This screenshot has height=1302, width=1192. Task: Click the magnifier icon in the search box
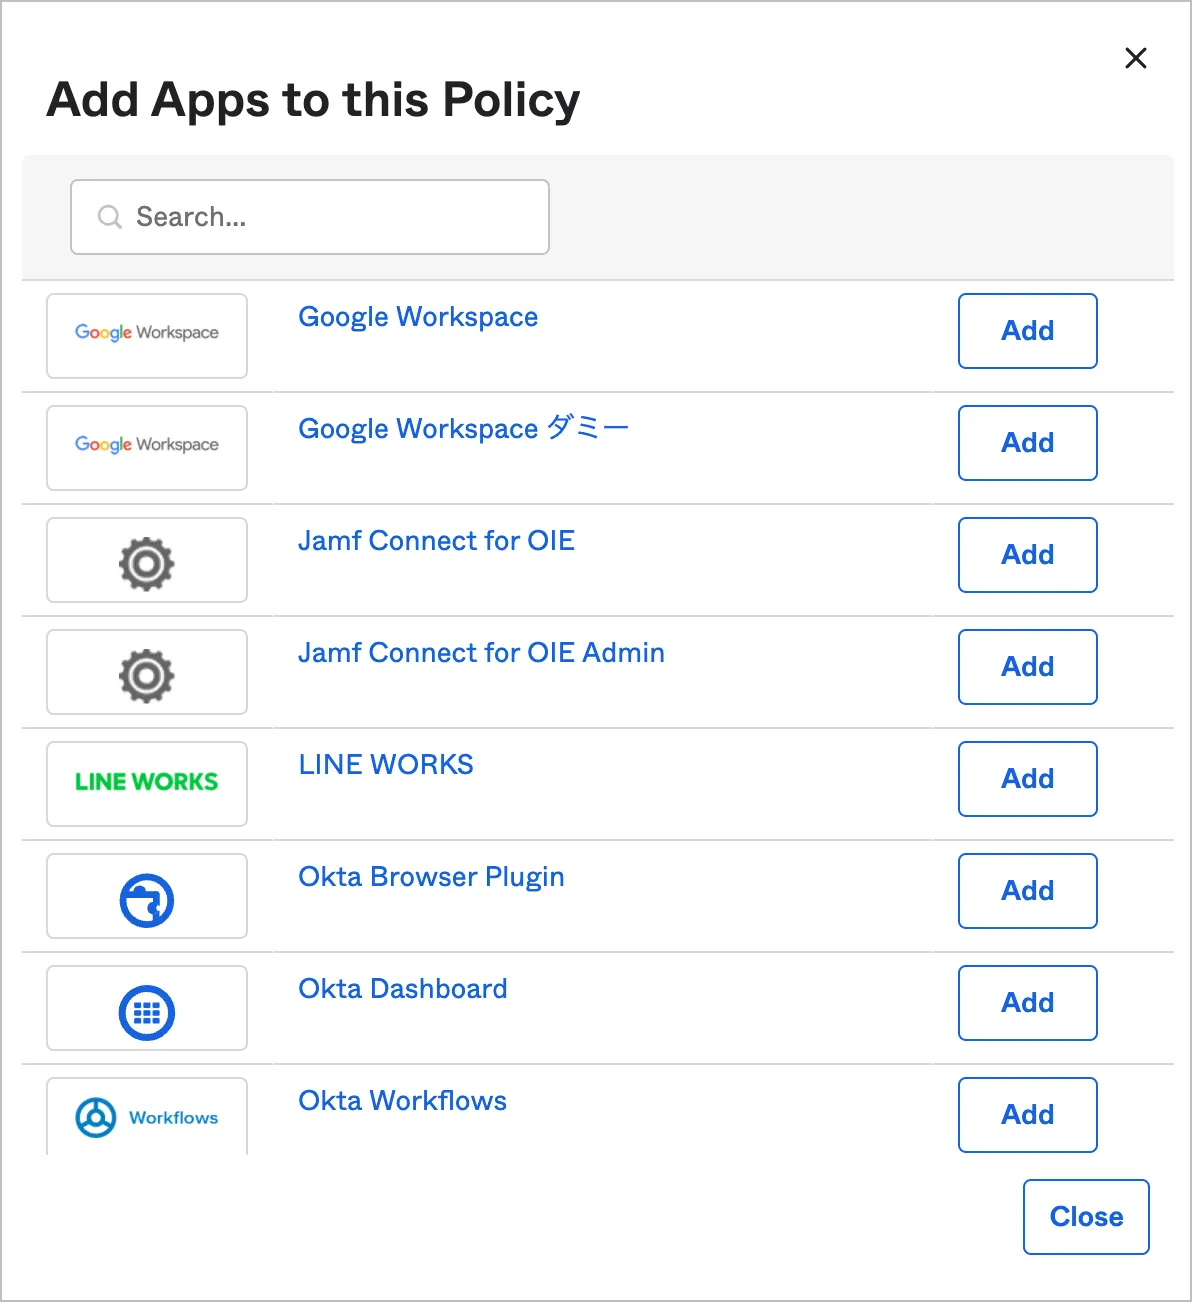(x=109, y=217)
